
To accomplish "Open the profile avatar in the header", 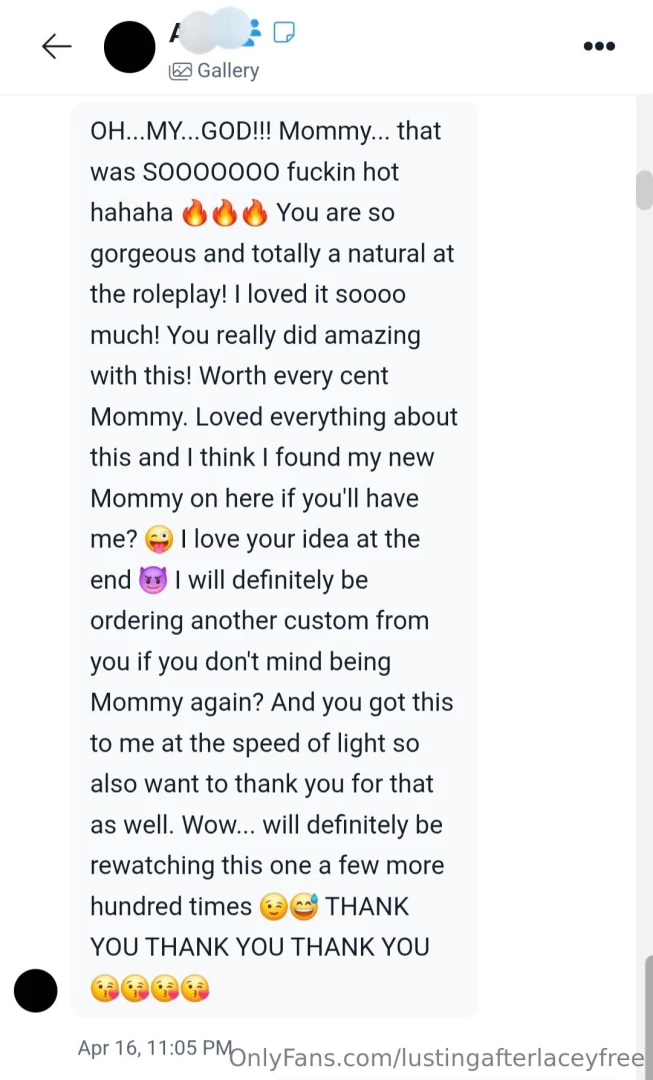I will (130, 47).
